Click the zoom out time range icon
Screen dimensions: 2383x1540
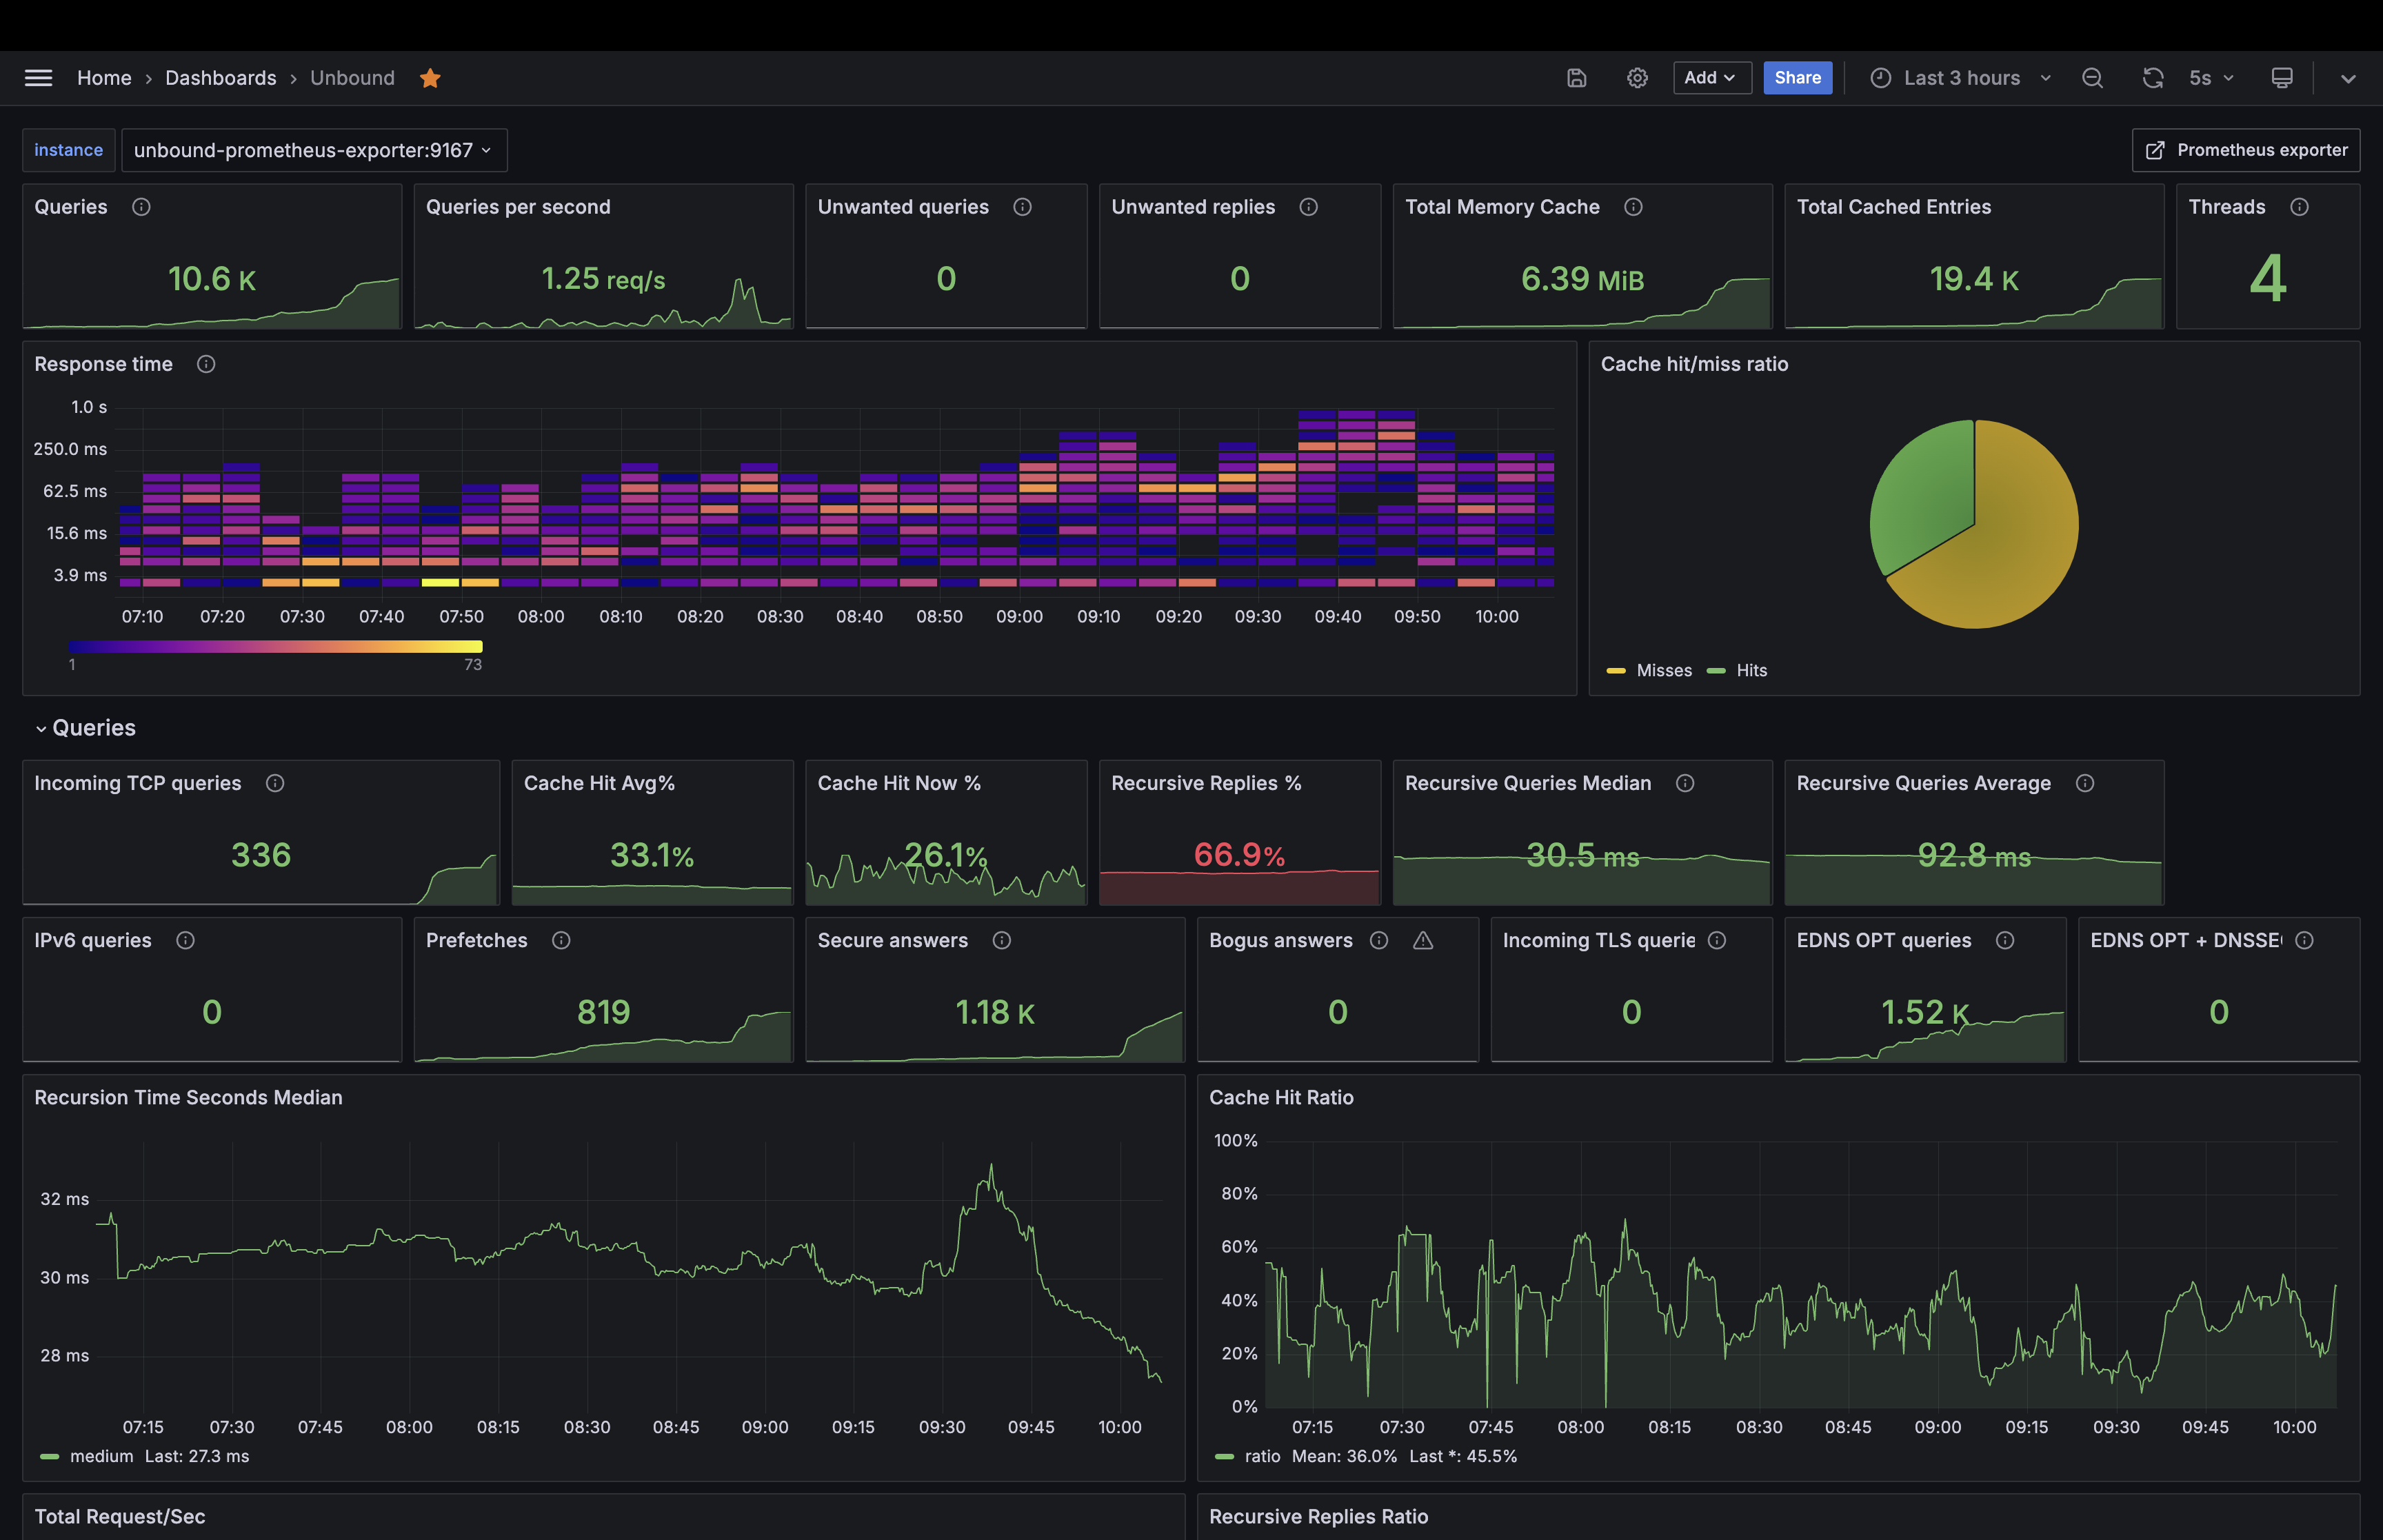pyautogui.click(x=2092, y=78)
